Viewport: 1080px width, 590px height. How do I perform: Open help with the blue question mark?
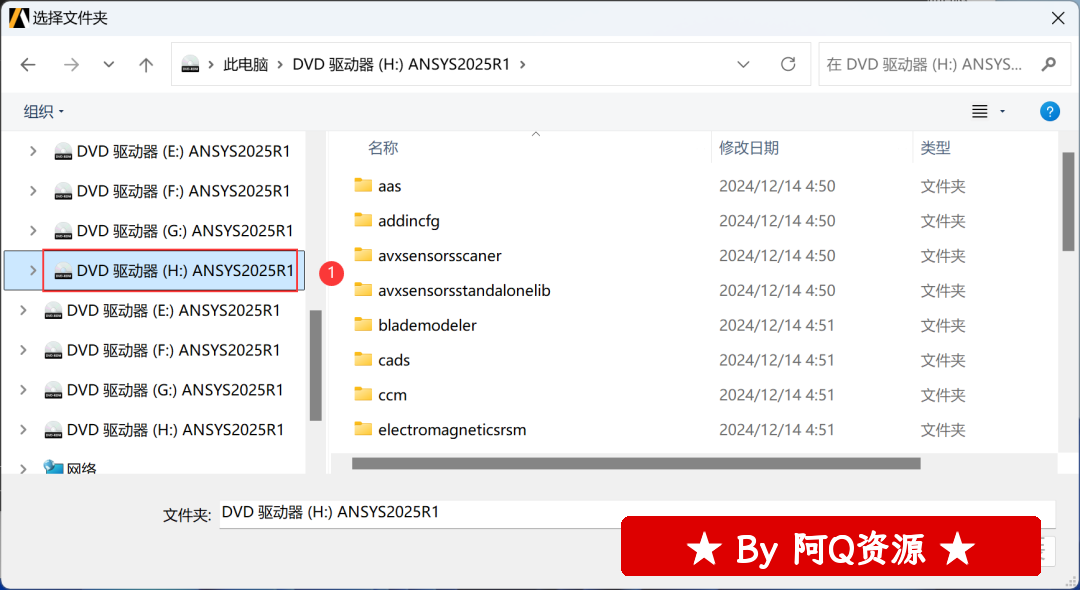pos(1050,111)
